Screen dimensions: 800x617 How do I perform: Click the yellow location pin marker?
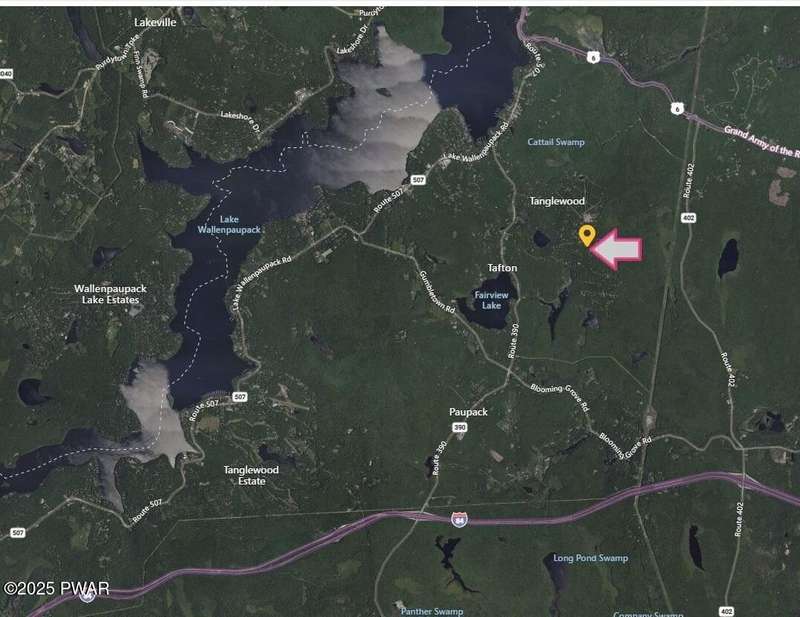(587, 236)
